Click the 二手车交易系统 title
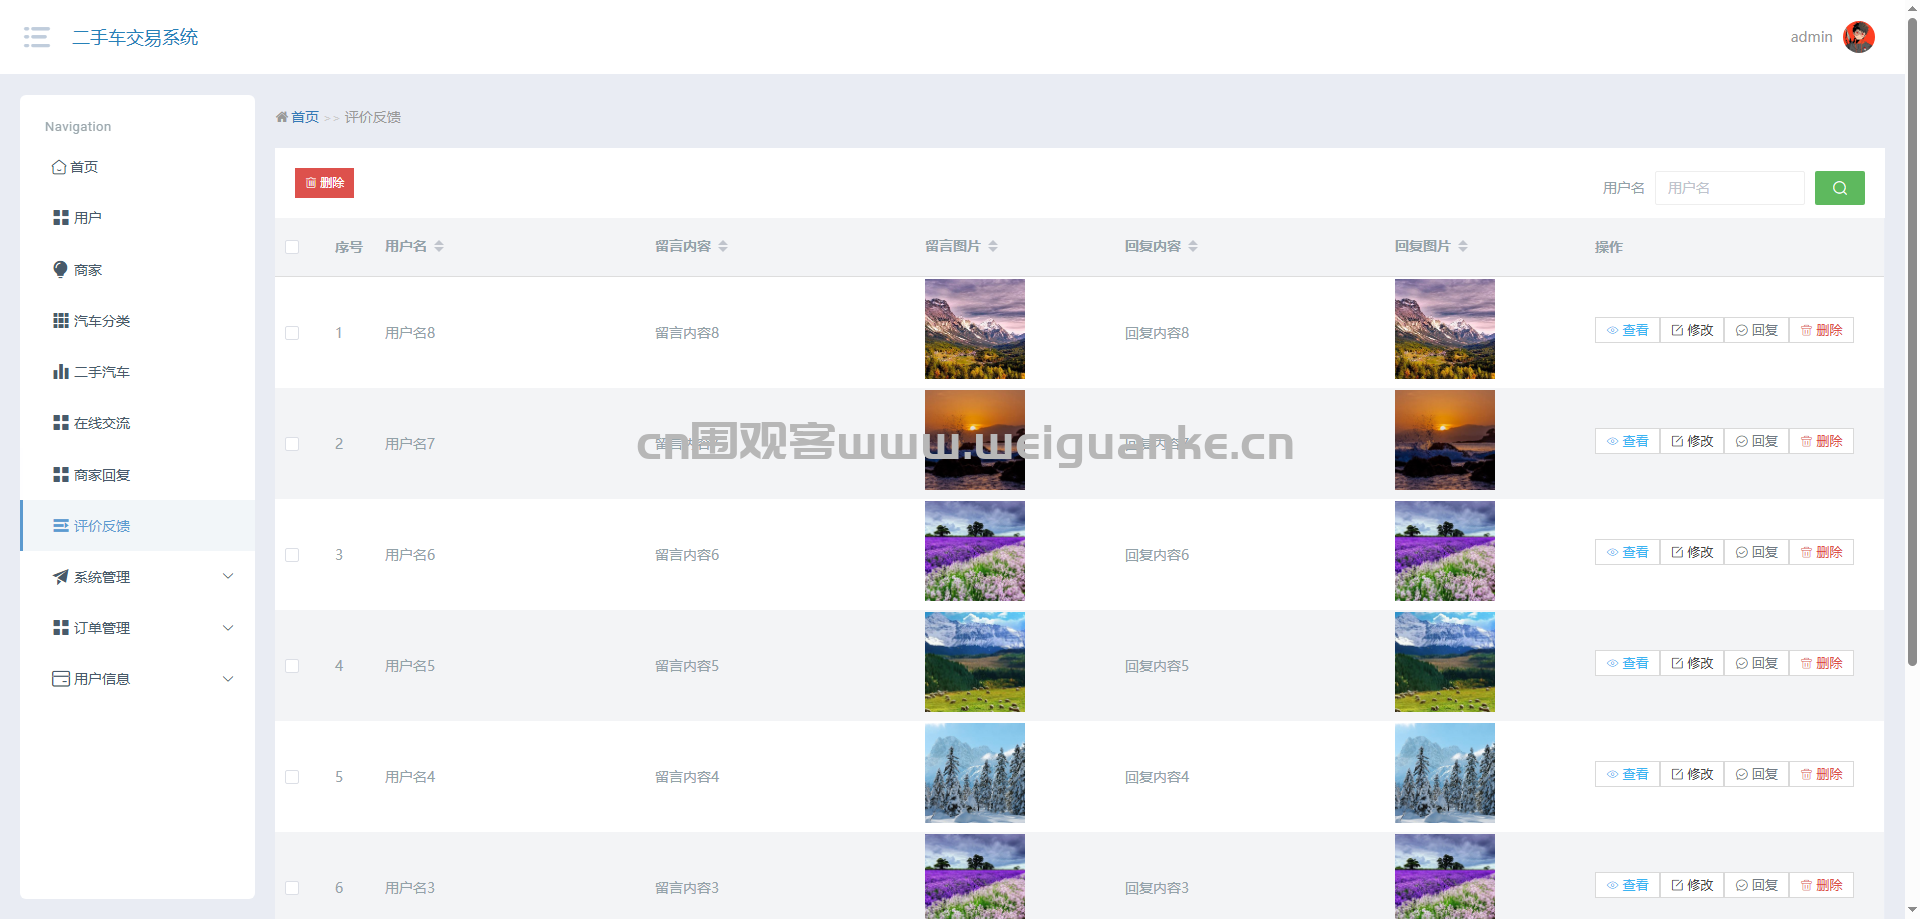 [135, 37]
